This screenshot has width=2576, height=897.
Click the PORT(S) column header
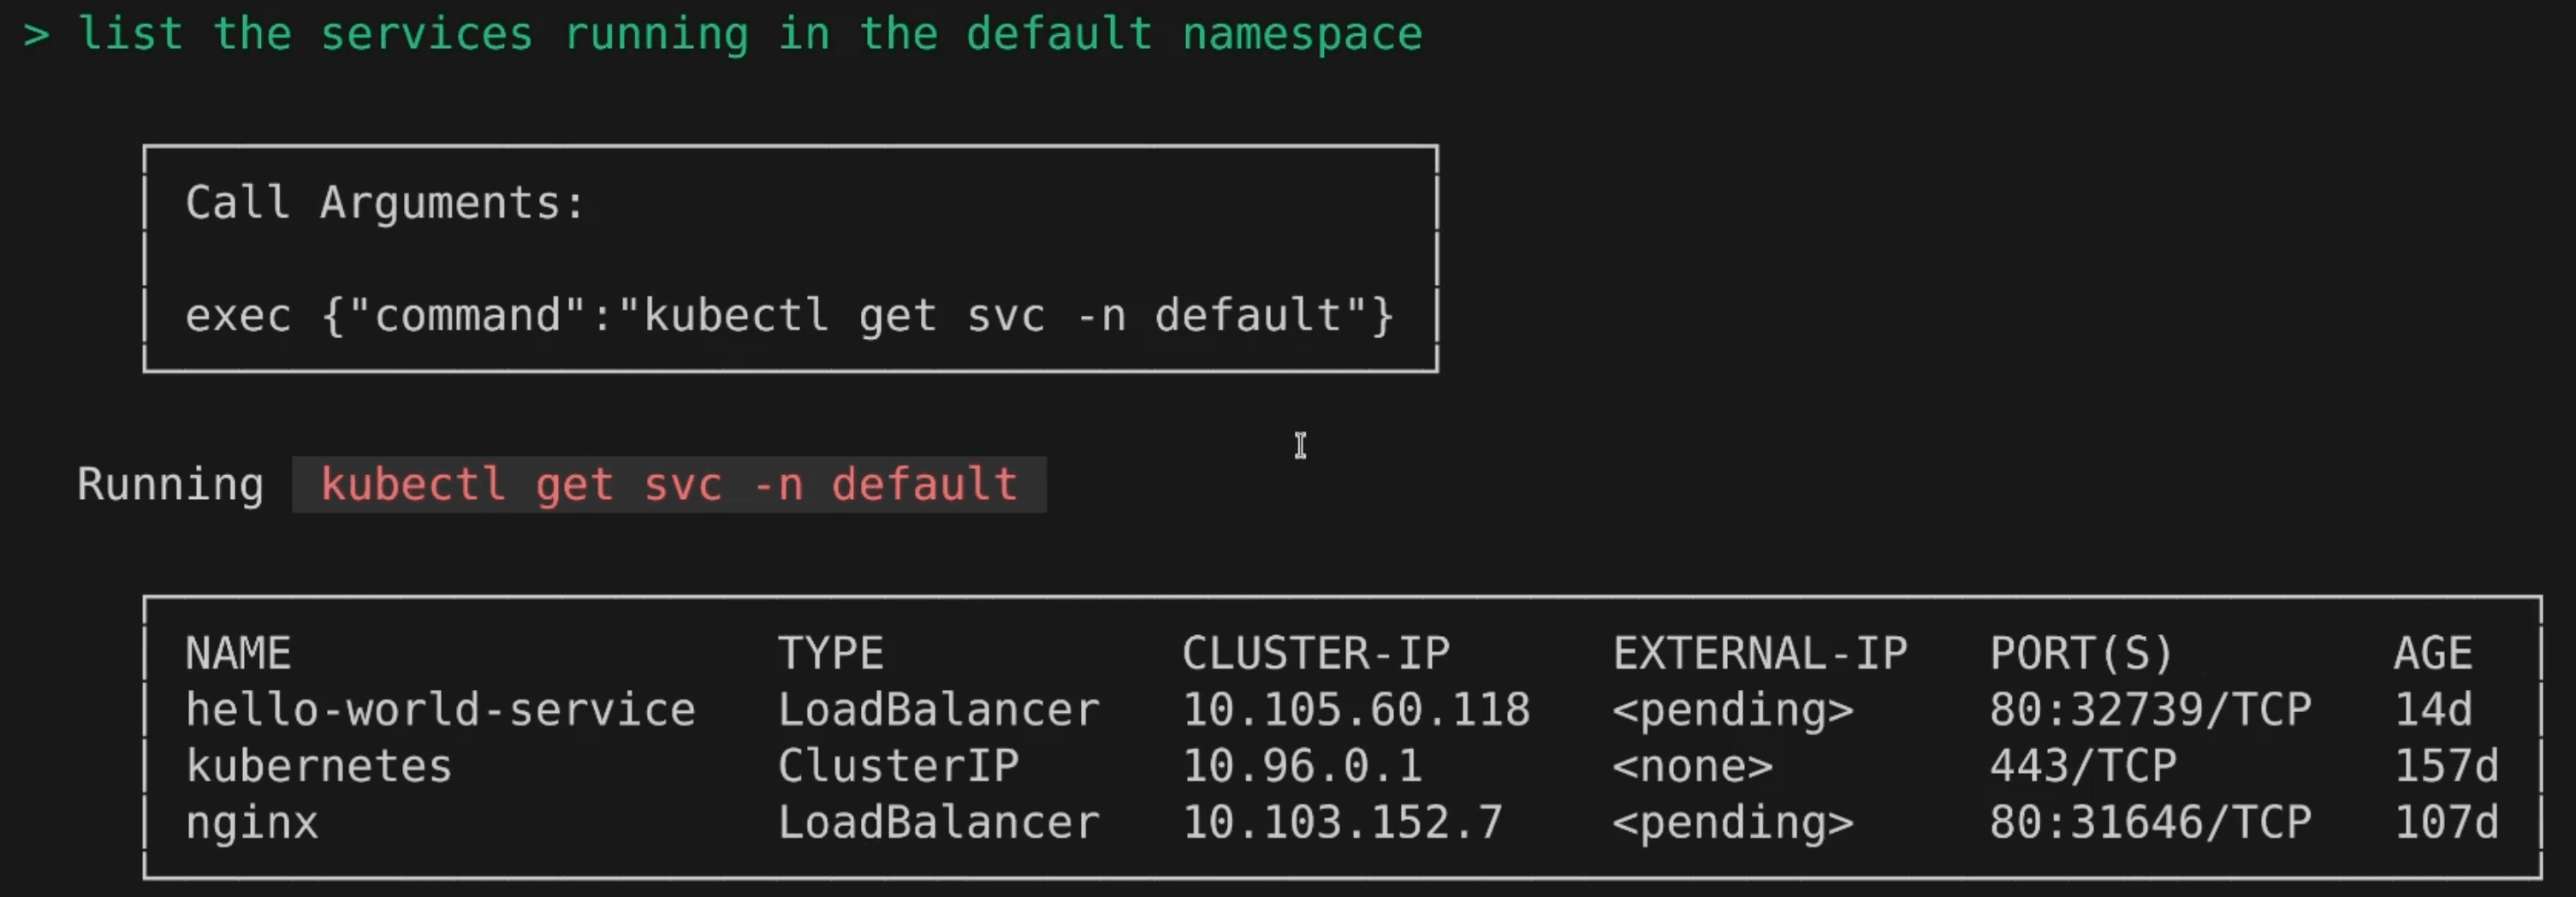point(2081,654)
